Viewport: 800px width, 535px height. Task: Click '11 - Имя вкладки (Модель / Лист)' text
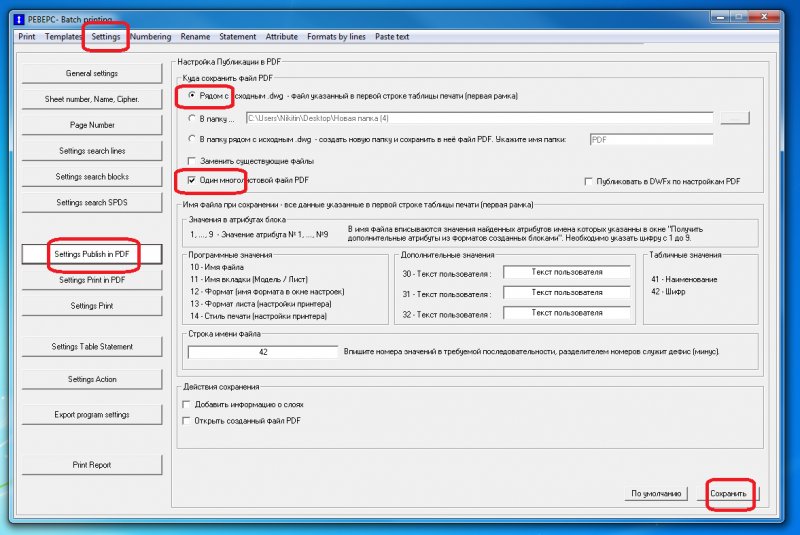(249, 279)
